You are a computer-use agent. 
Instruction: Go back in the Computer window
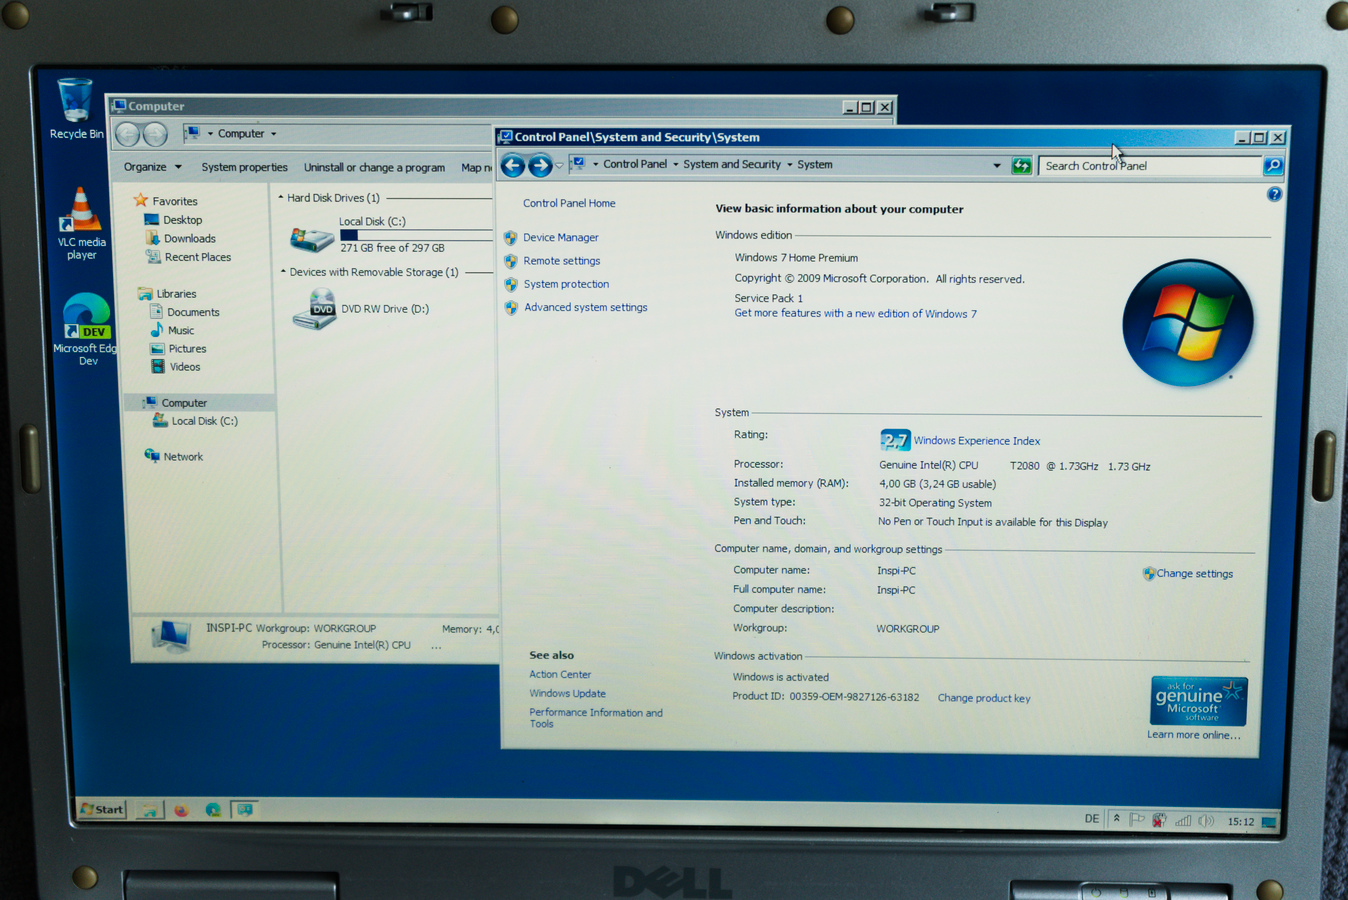pos(127,134)
